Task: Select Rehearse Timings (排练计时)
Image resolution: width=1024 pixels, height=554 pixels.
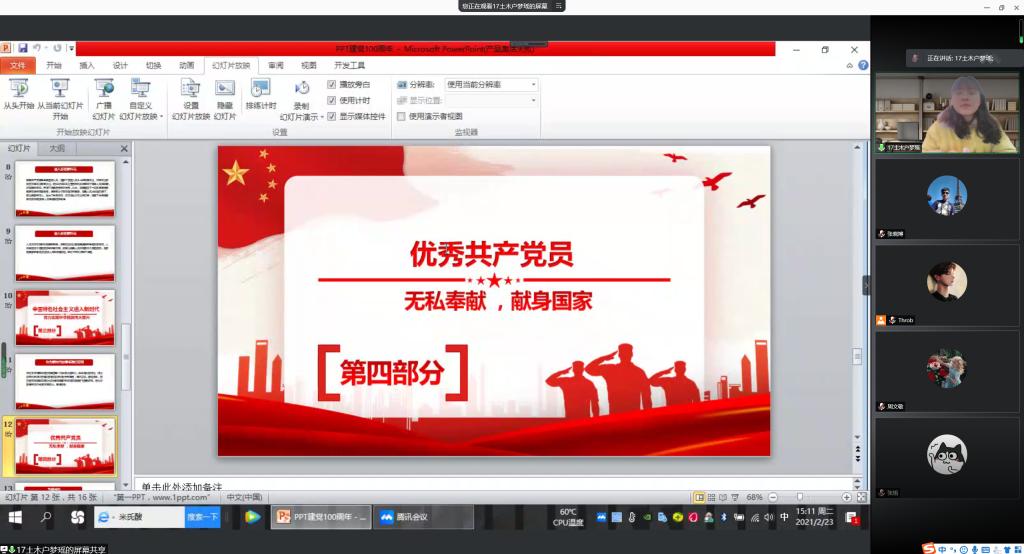Action: pos(260,93)
